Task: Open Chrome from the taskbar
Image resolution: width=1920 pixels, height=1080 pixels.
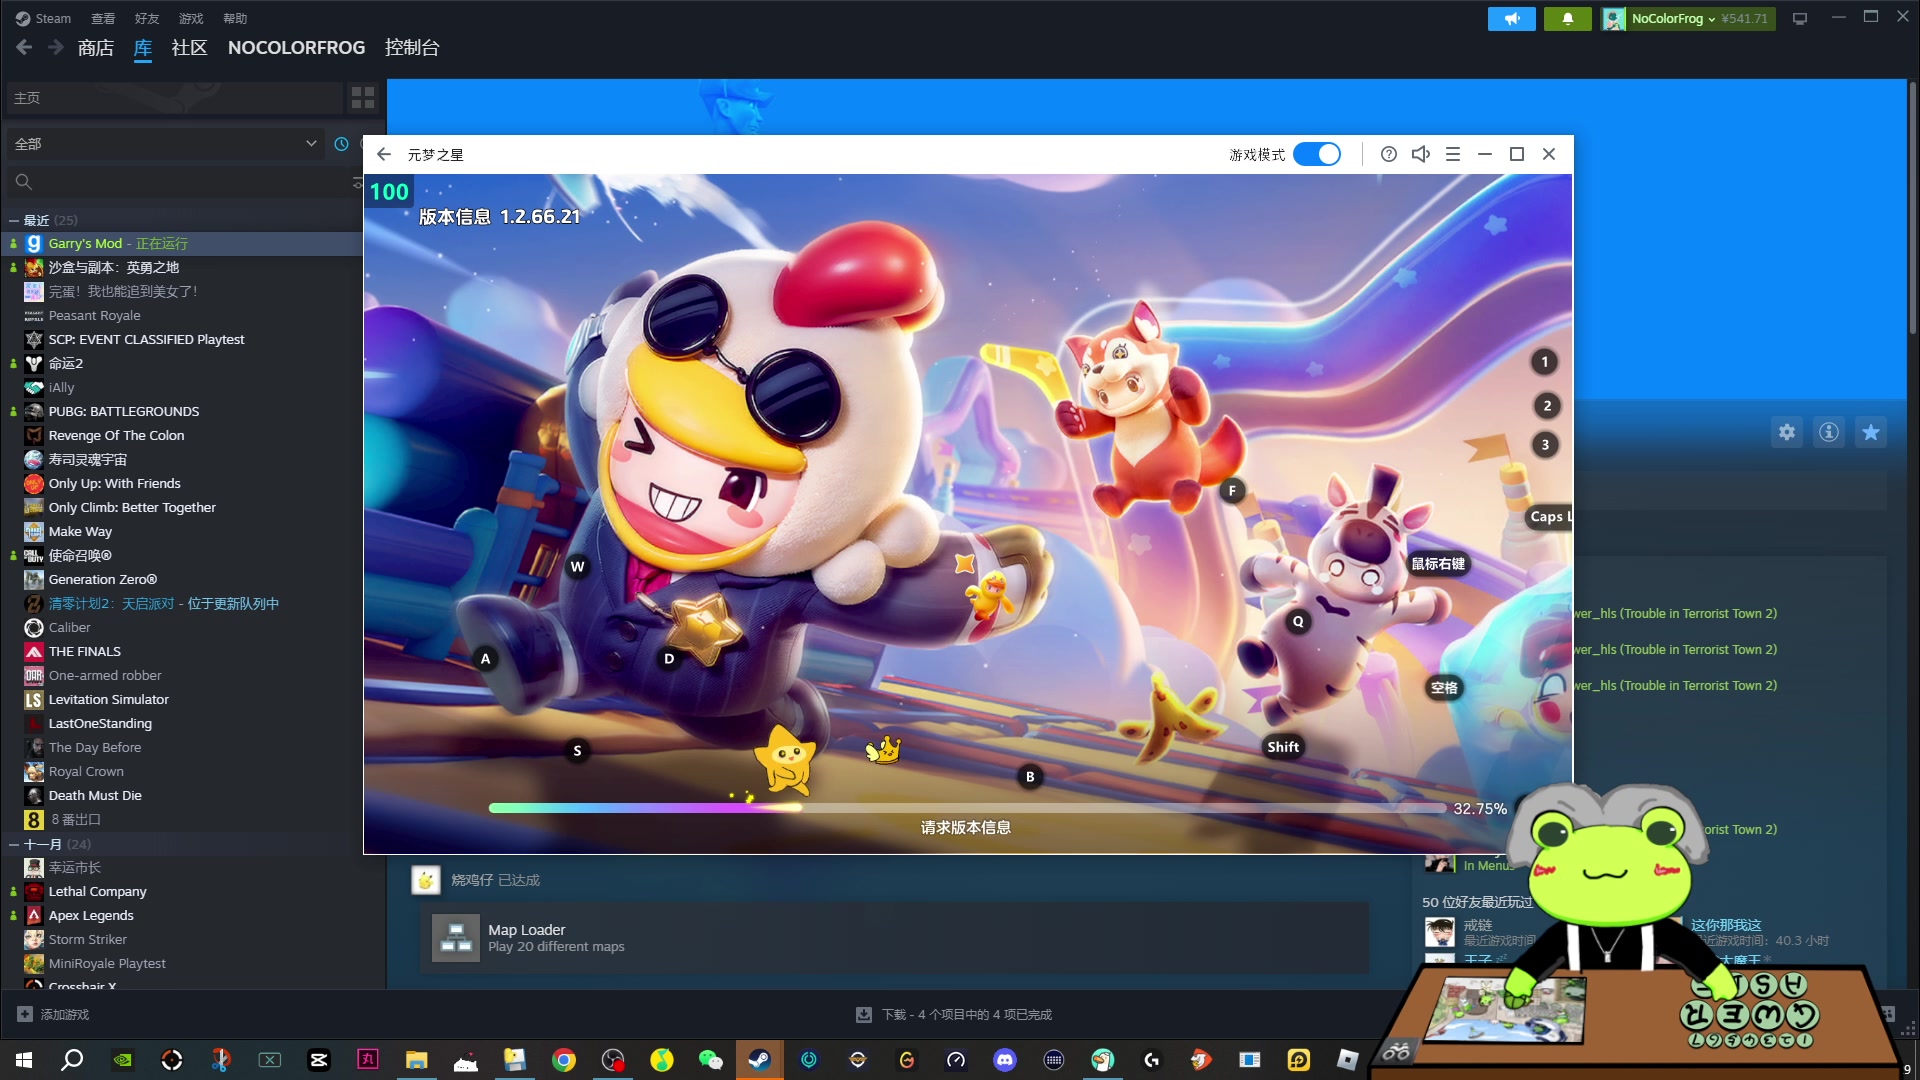Action: pyautogui.click(x=564, y=1059)
